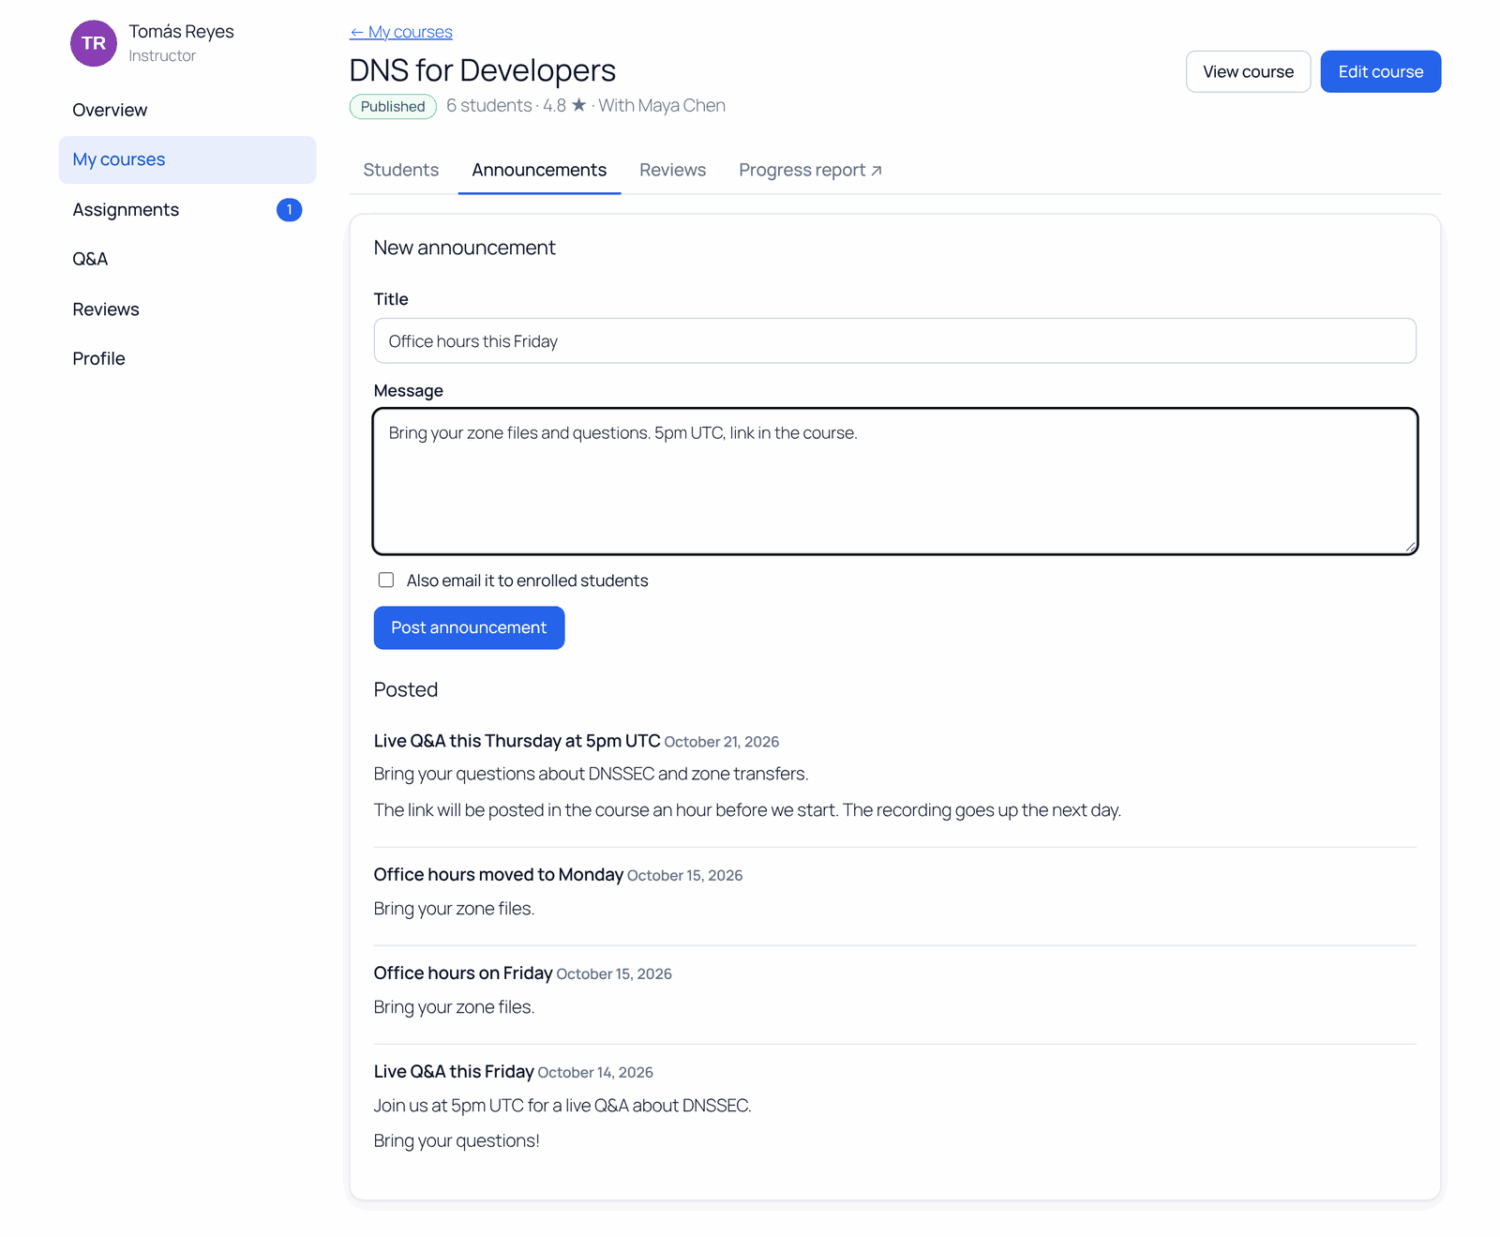This screenshot has height=1237, width=1500.
Task: Click the Post announcement button
Action: click(469, 628)
